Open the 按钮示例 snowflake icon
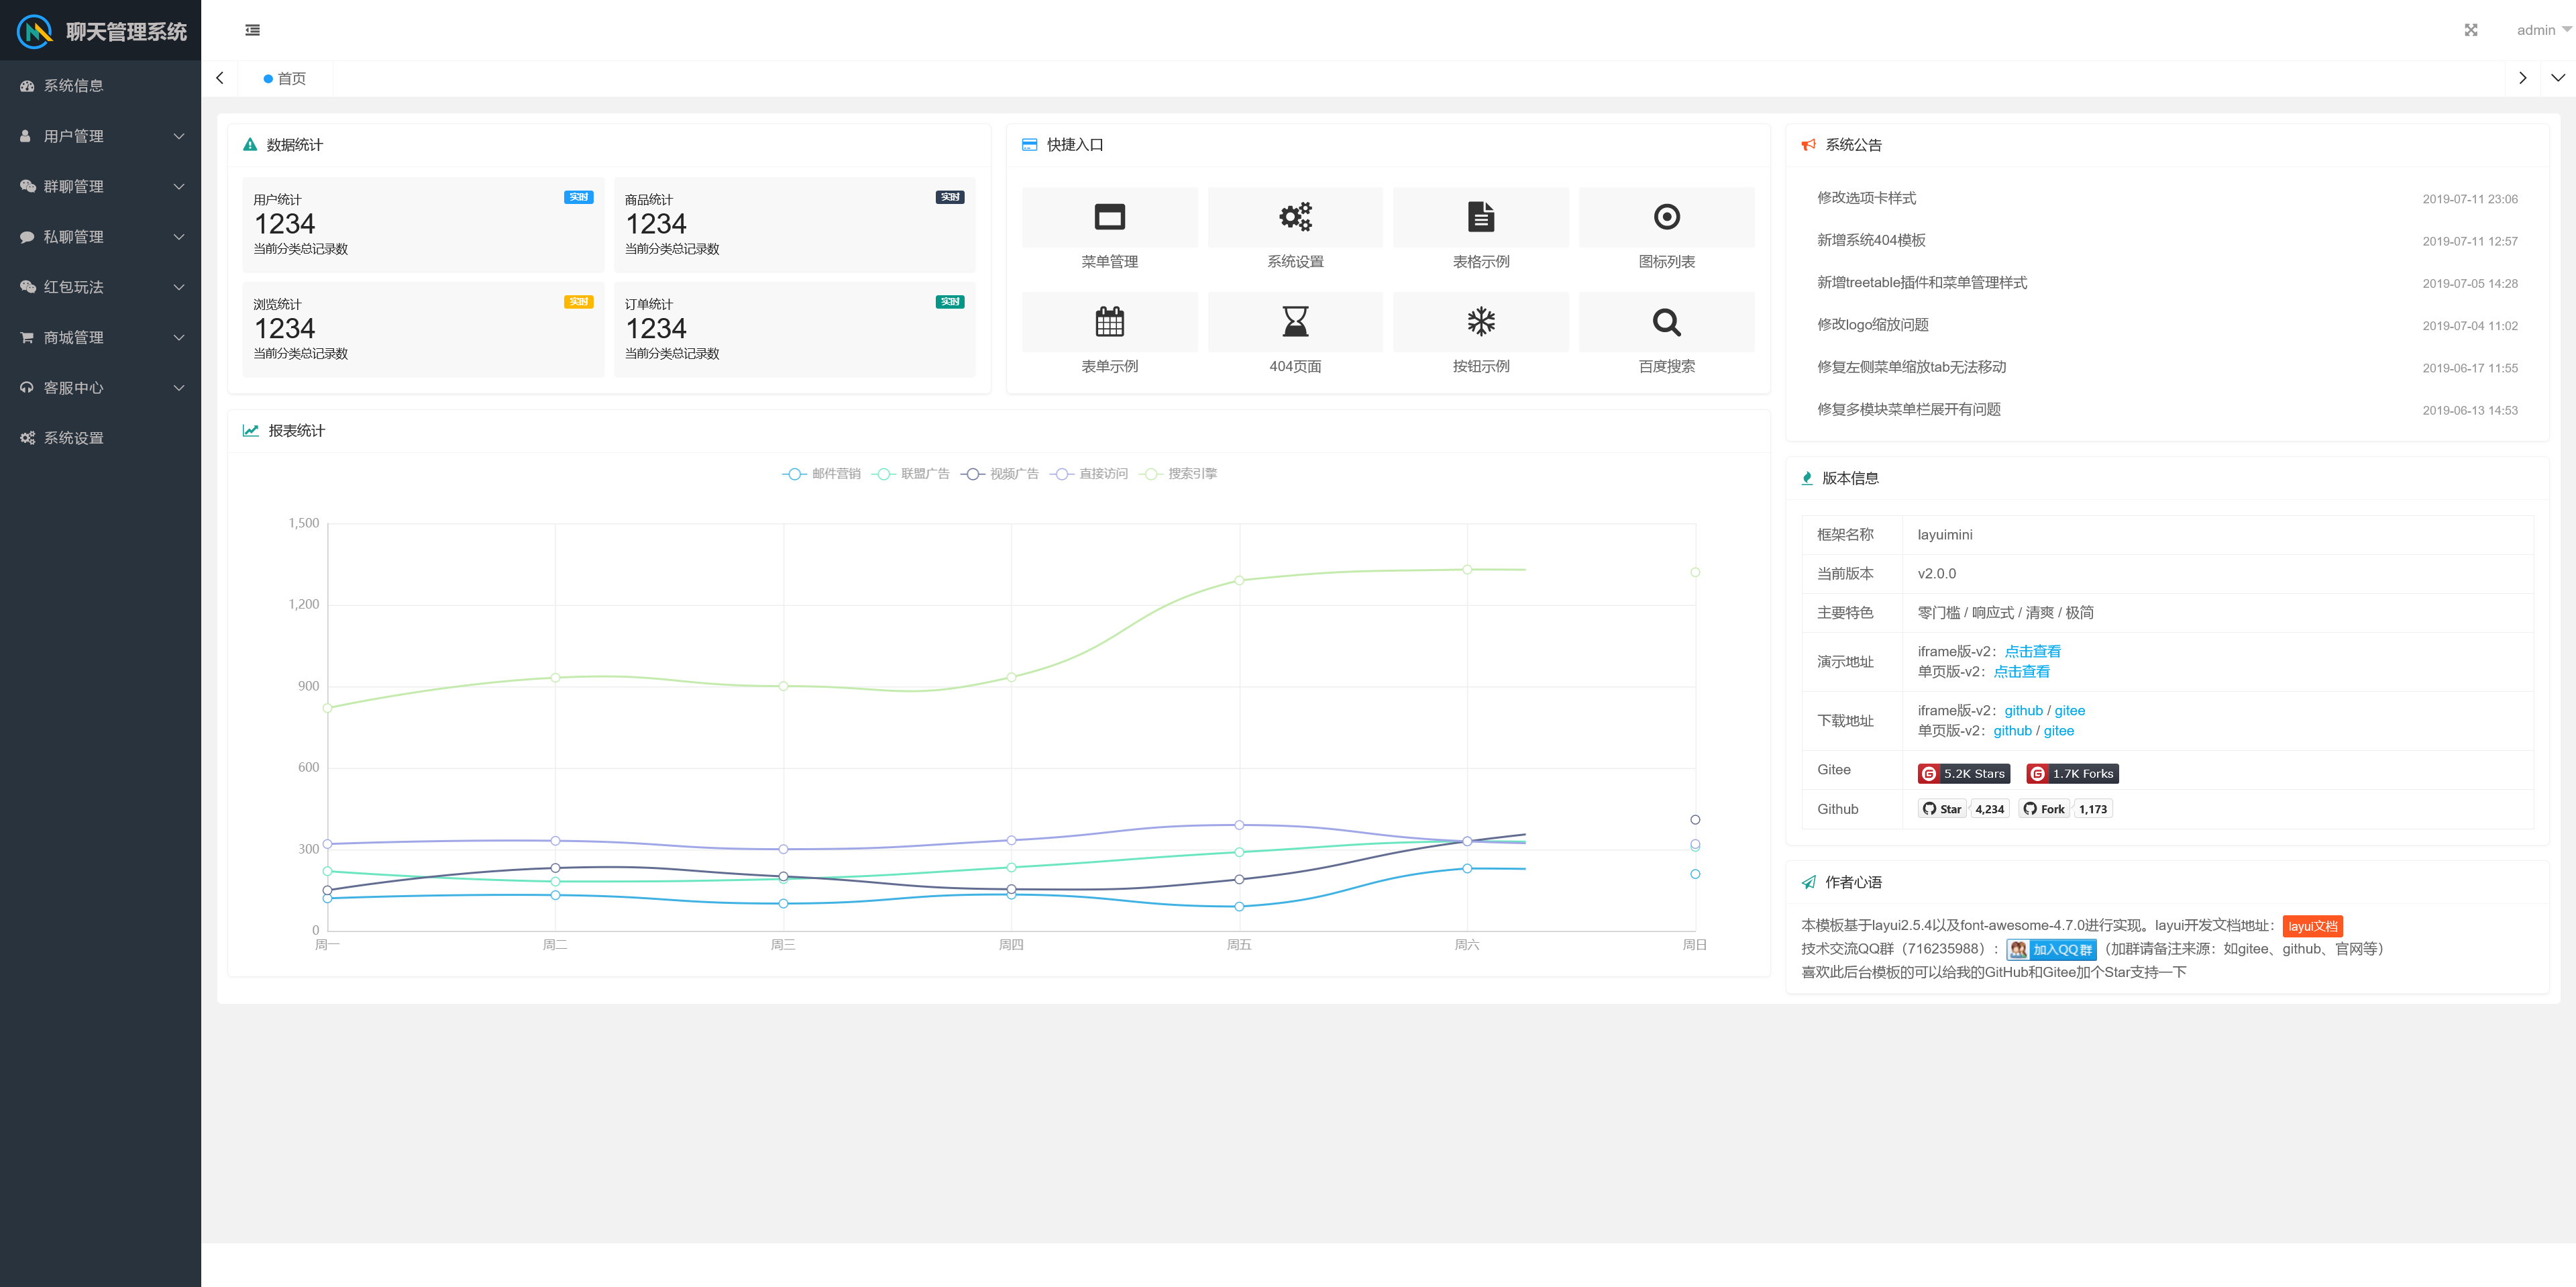 point(1480,322)
